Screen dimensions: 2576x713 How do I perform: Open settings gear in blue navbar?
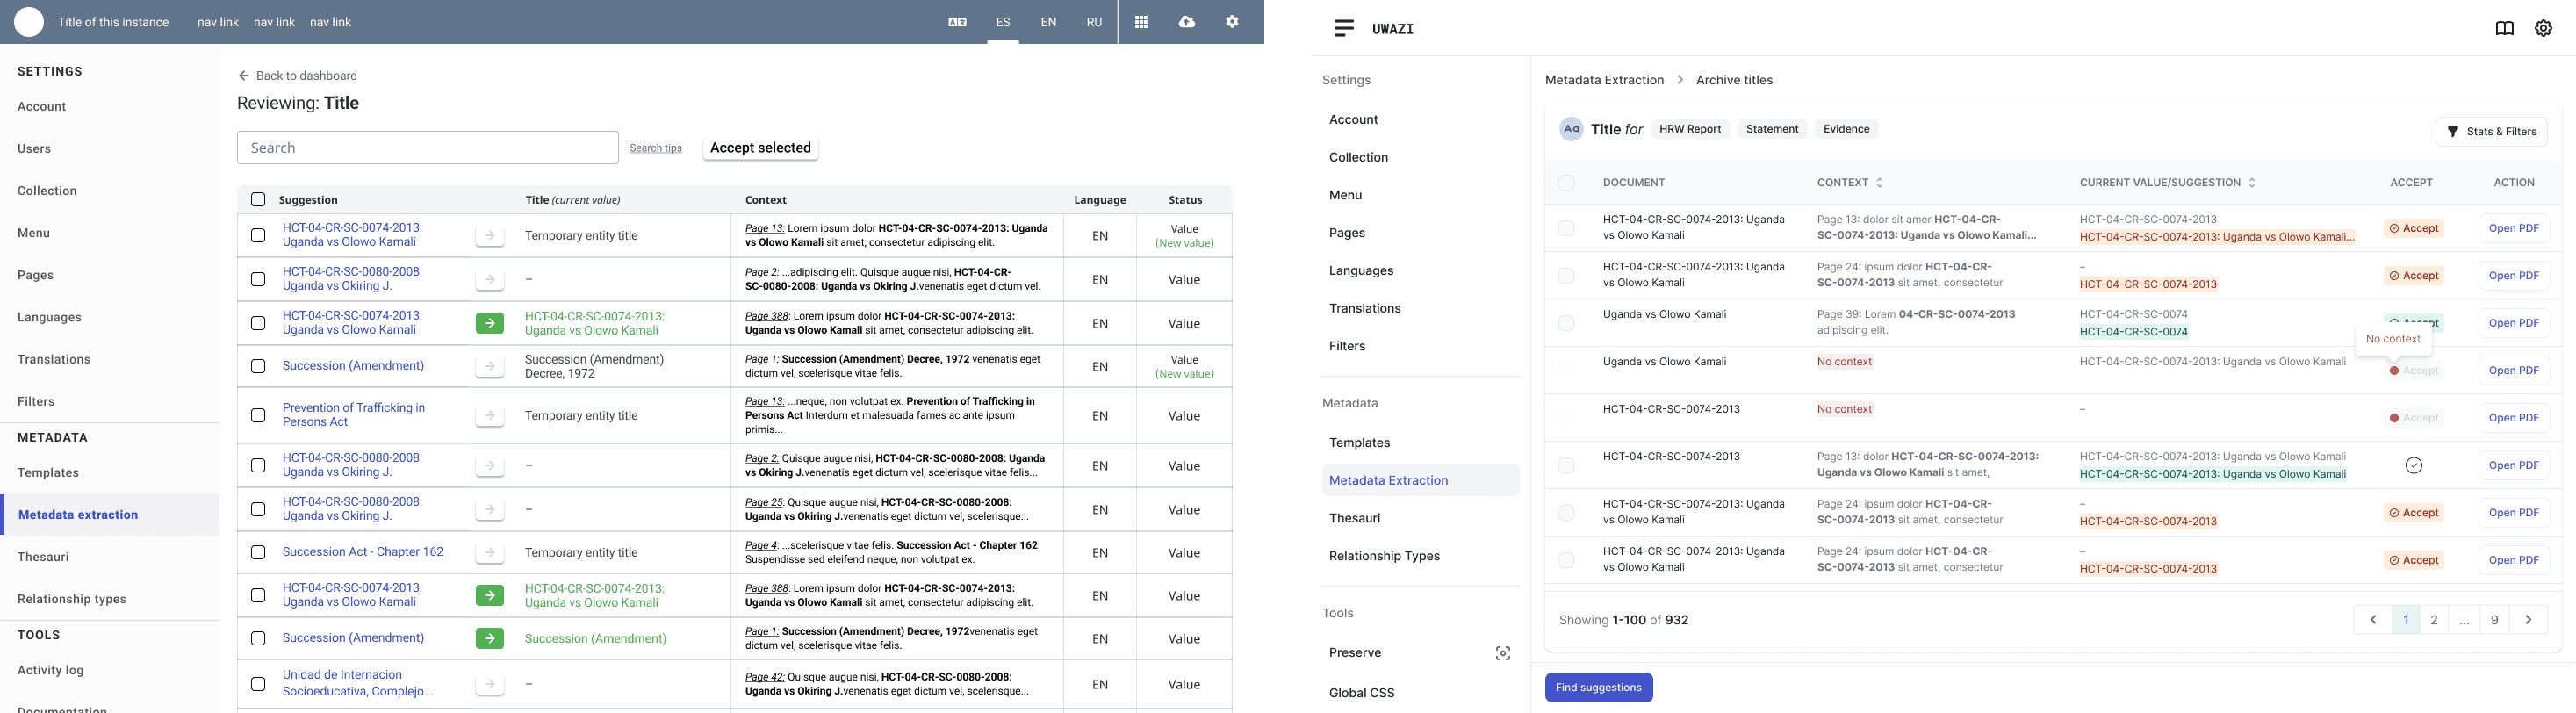pos(1232,22)
